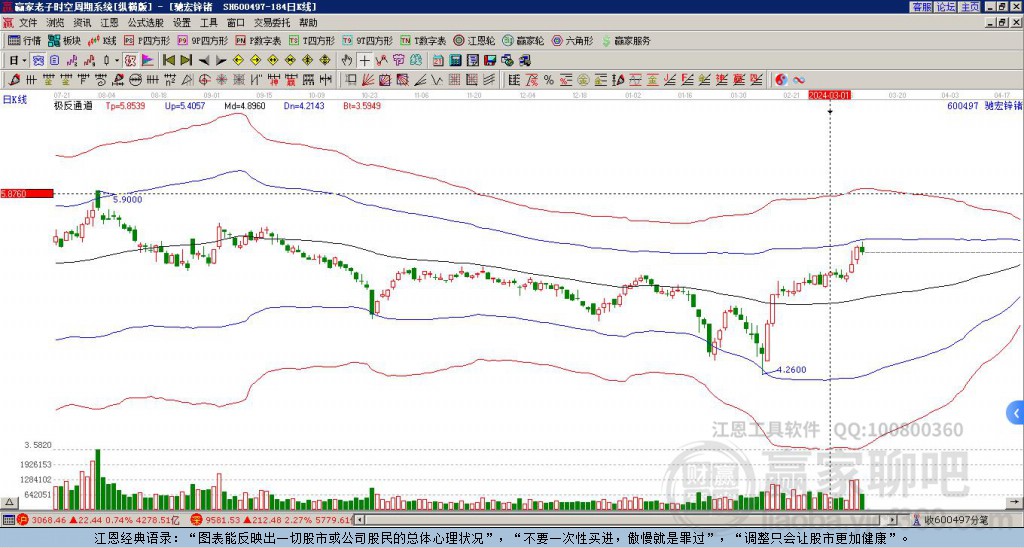Click the red 5.8760 price tag

(27, 194)
